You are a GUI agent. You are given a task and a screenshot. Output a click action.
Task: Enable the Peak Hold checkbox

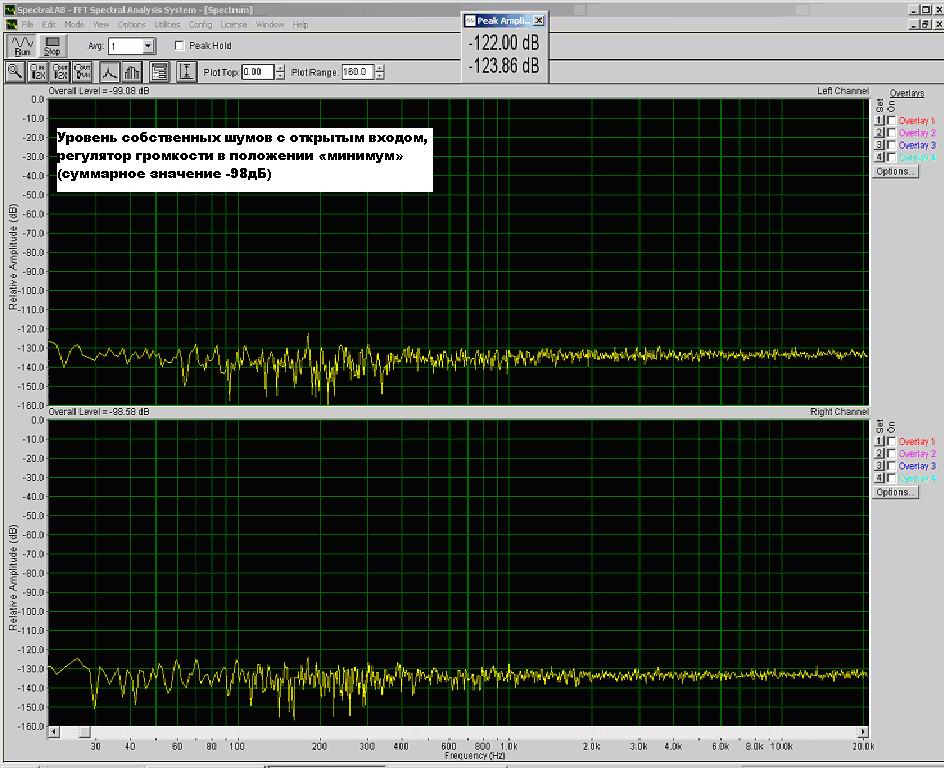tap(179, 46)
